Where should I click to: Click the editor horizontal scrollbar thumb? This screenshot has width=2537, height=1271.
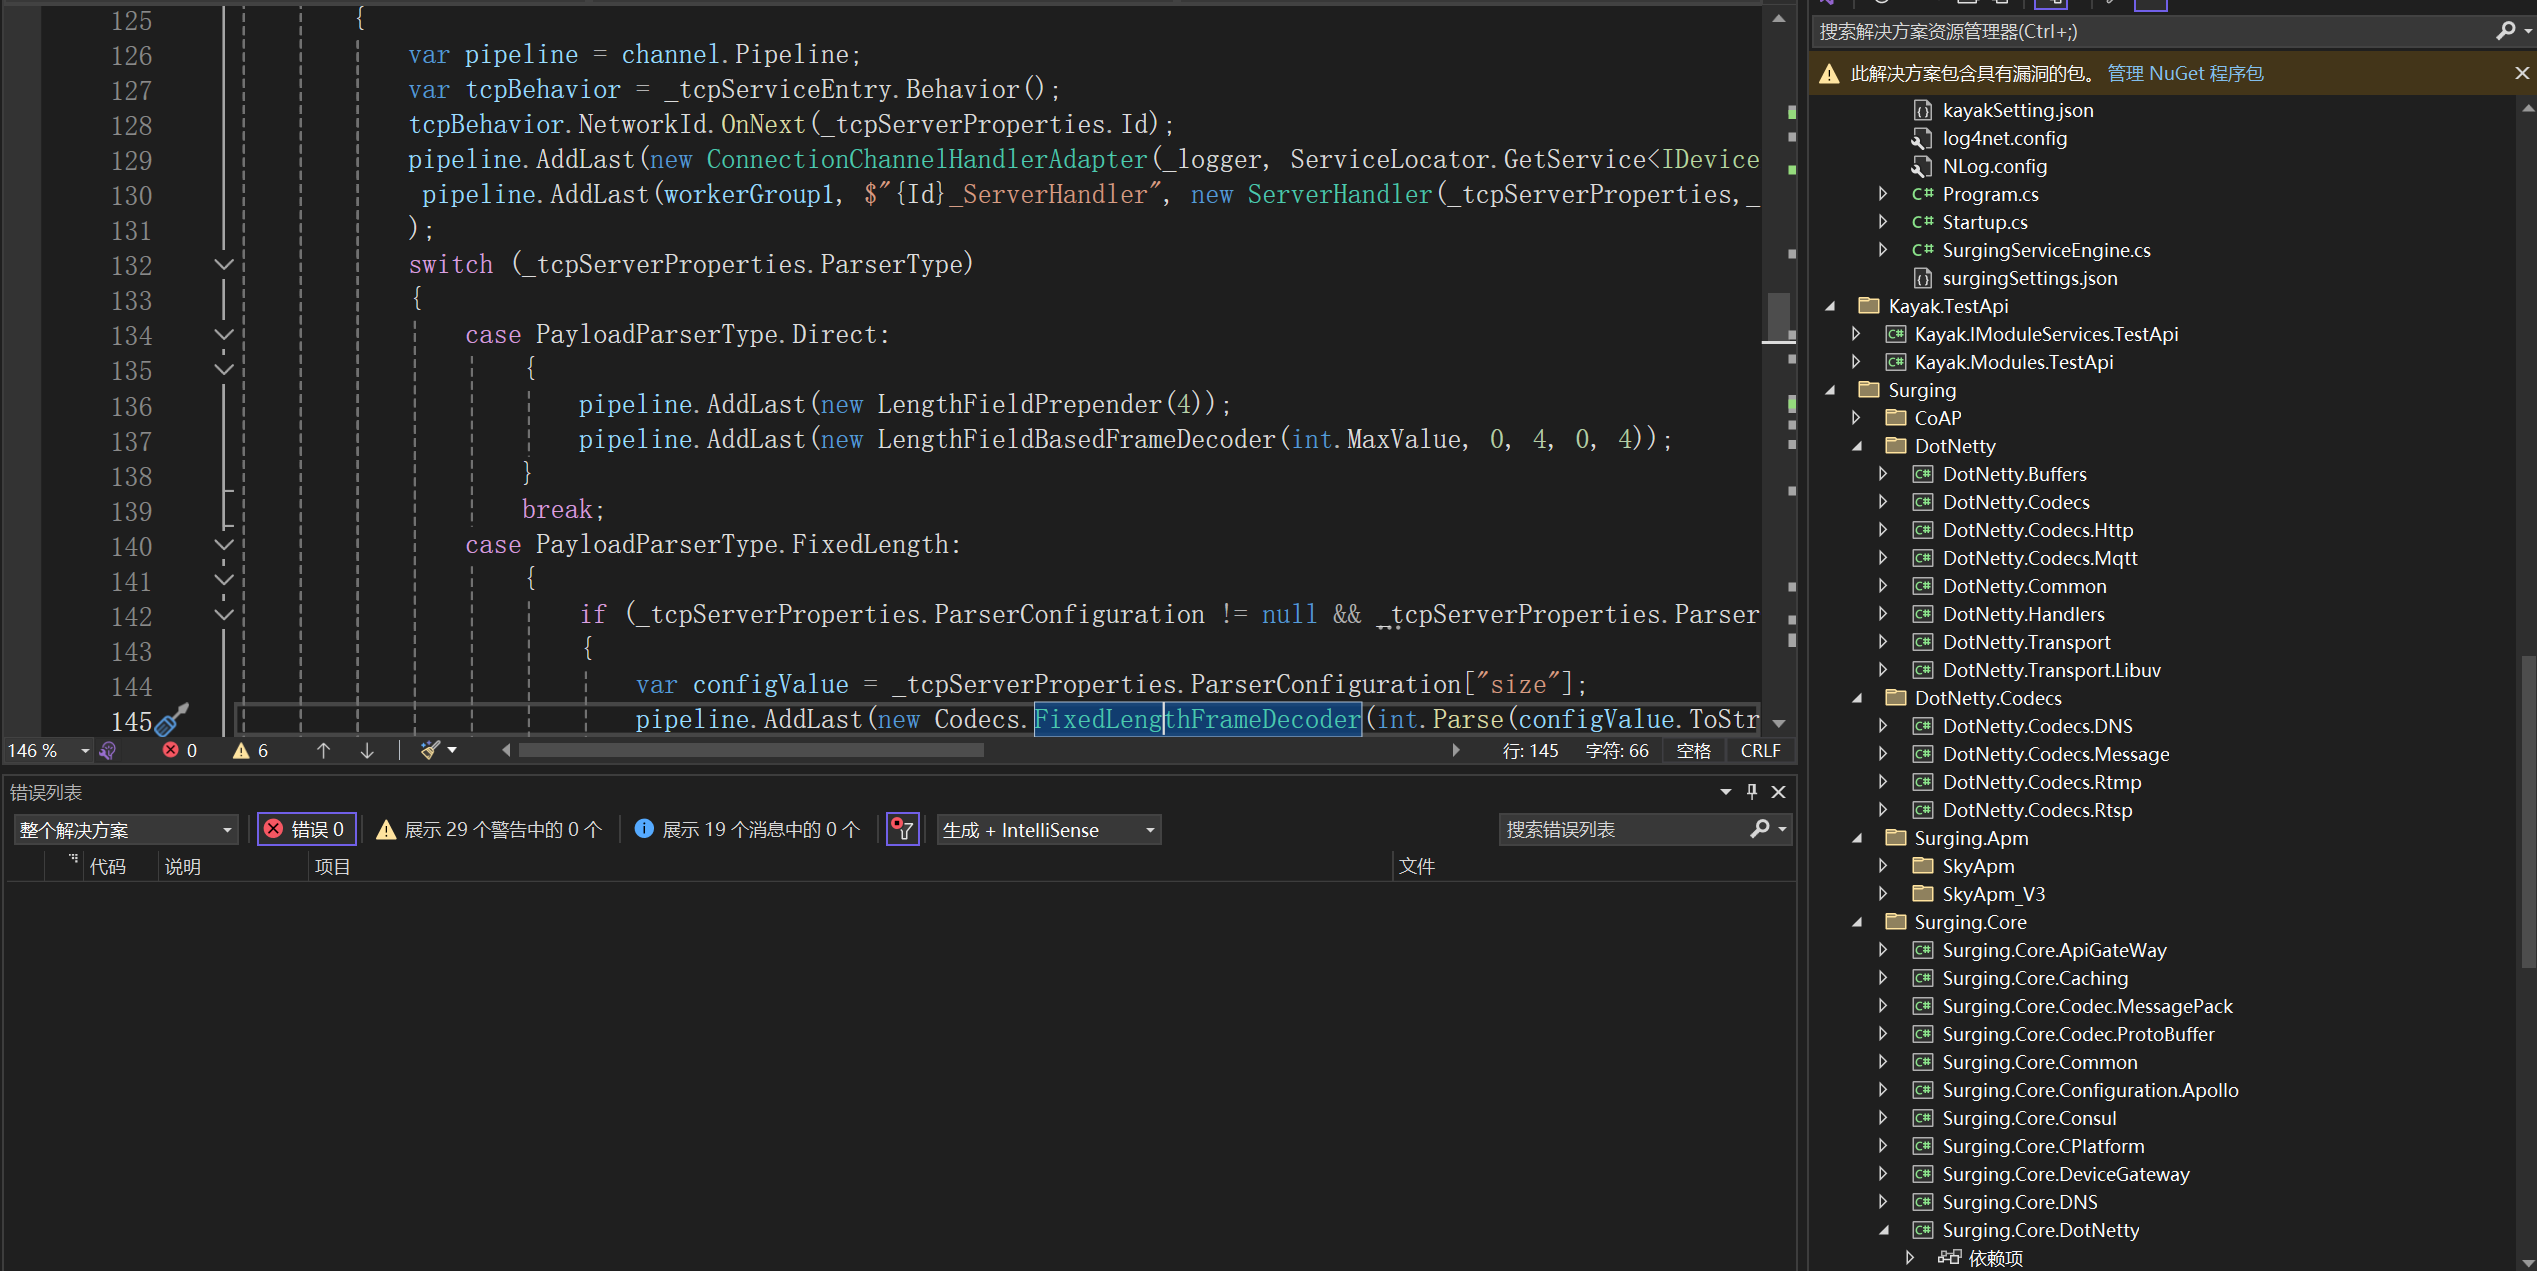pyautogui.click(x=750, y=750)
